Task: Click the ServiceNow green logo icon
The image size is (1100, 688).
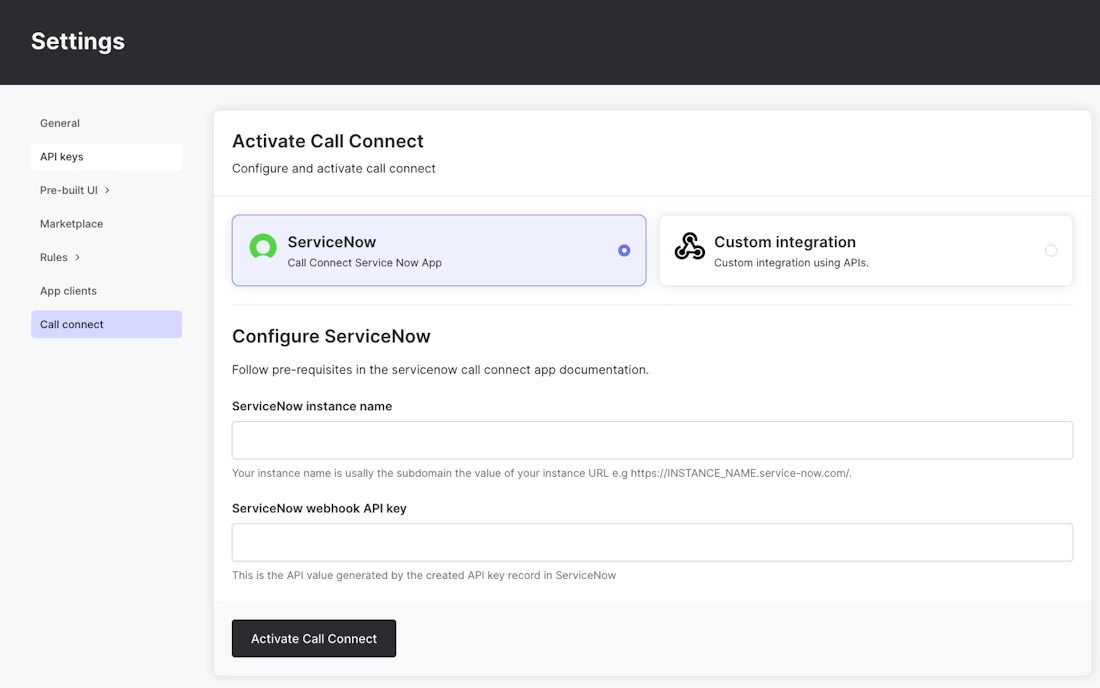Action: [263, 247]
